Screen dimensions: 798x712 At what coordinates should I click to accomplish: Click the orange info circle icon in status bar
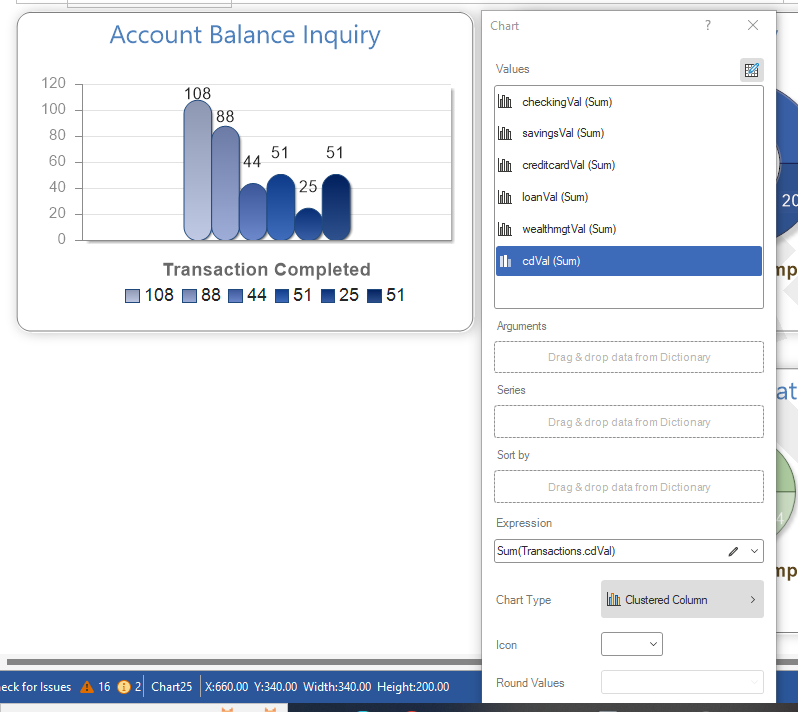(124, 687)
